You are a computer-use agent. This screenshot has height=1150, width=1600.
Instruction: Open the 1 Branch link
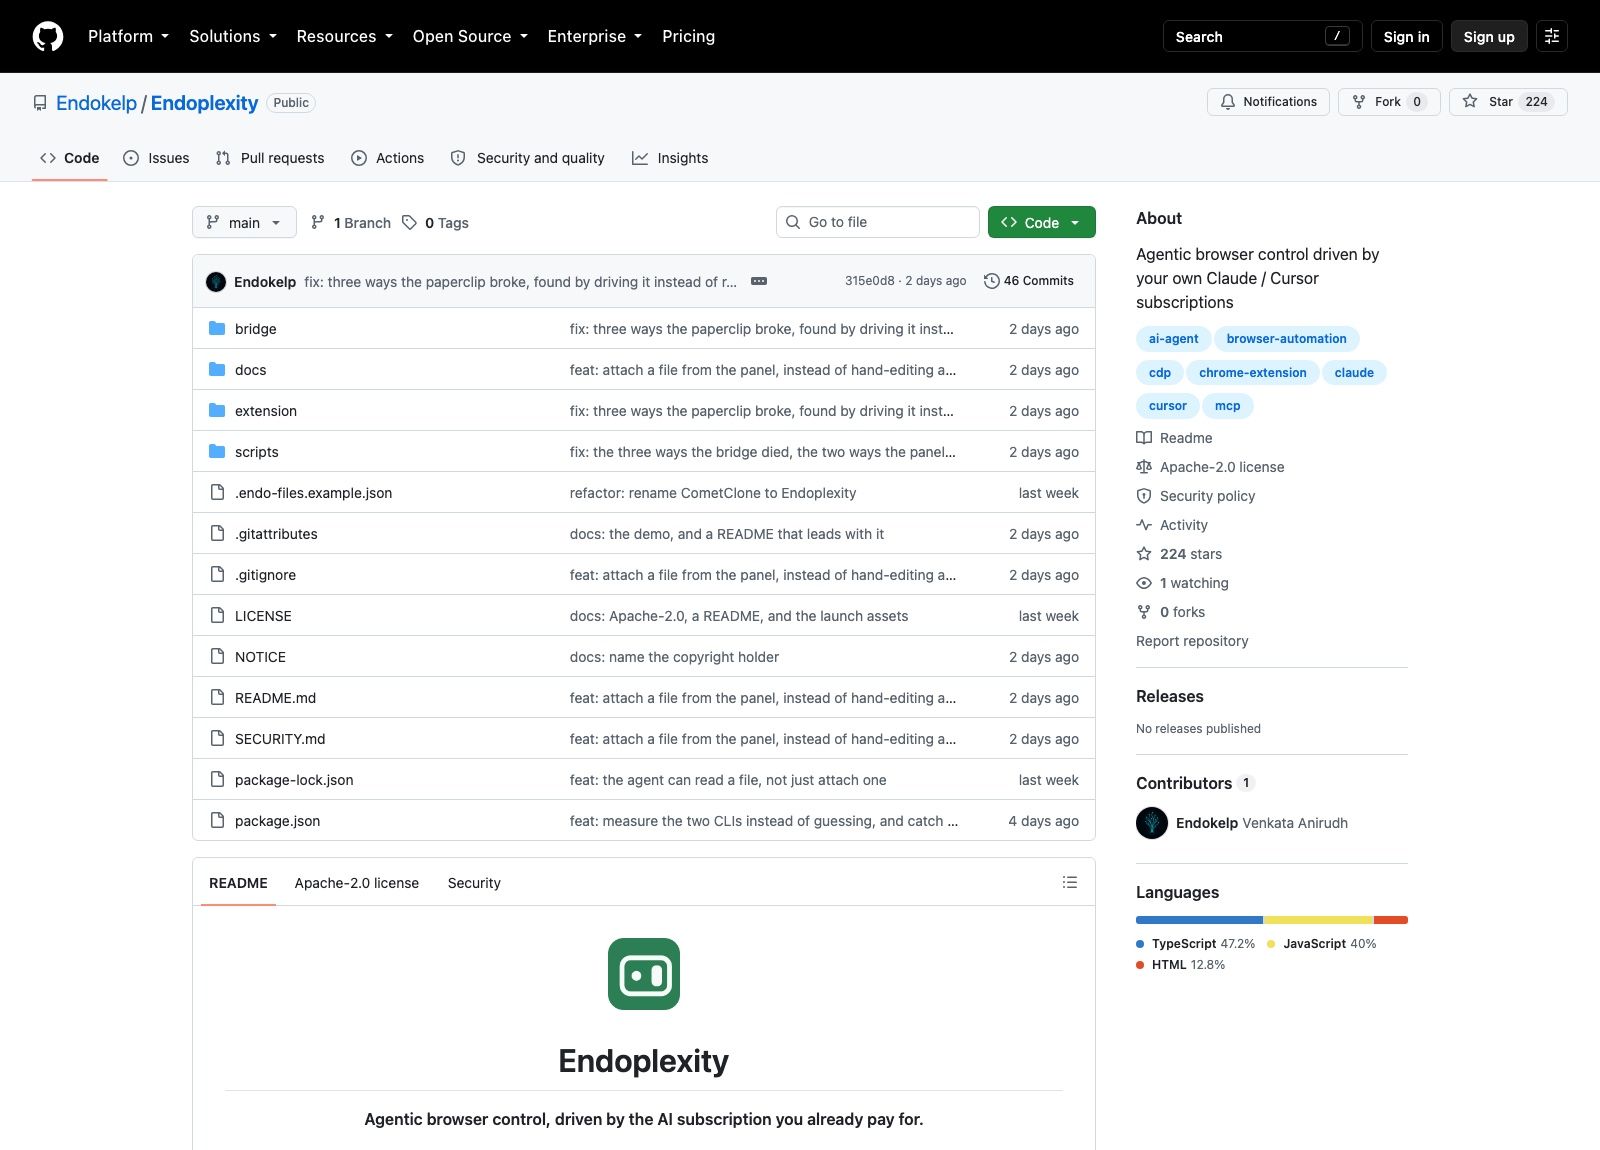tap(351, 223)
